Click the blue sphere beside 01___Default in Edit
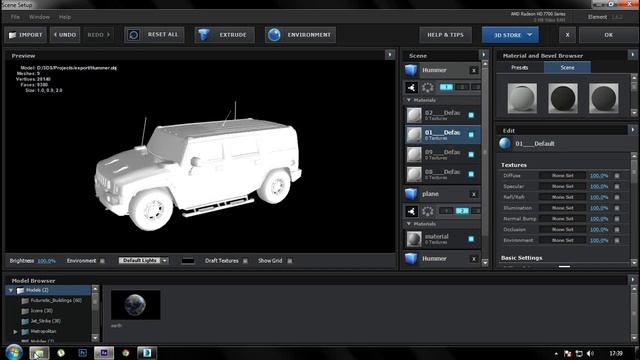The height and width of the screenshot is (360, 640). (505, 144)
